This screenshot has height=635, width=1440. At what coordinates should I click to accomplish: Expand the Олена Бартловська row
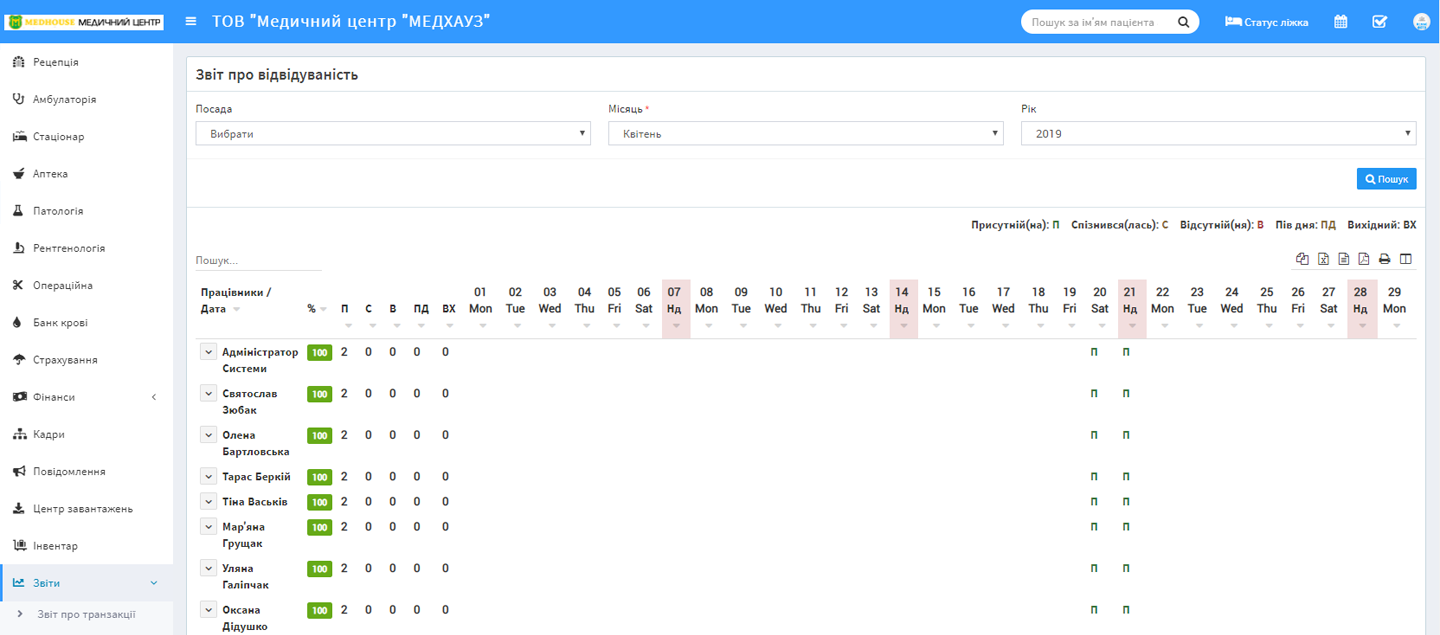pos(209,435)
